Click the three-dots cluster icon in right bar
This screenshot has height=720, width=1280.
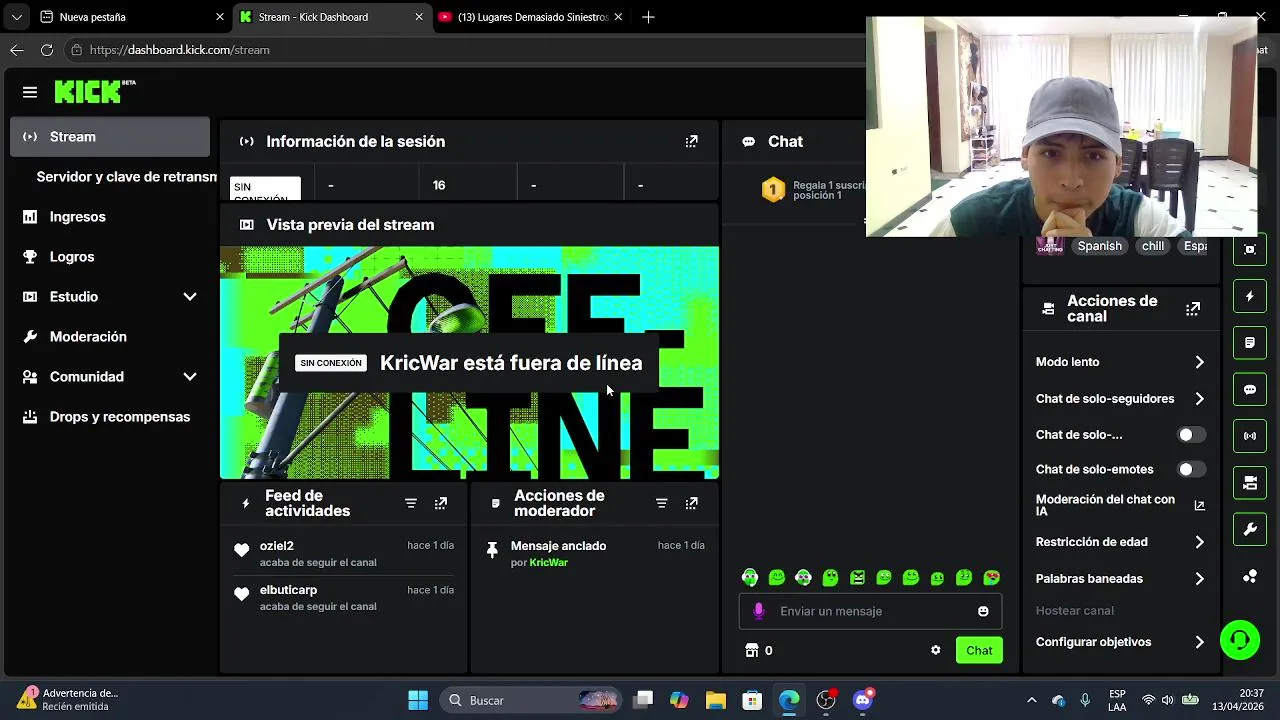(1250, 576)
